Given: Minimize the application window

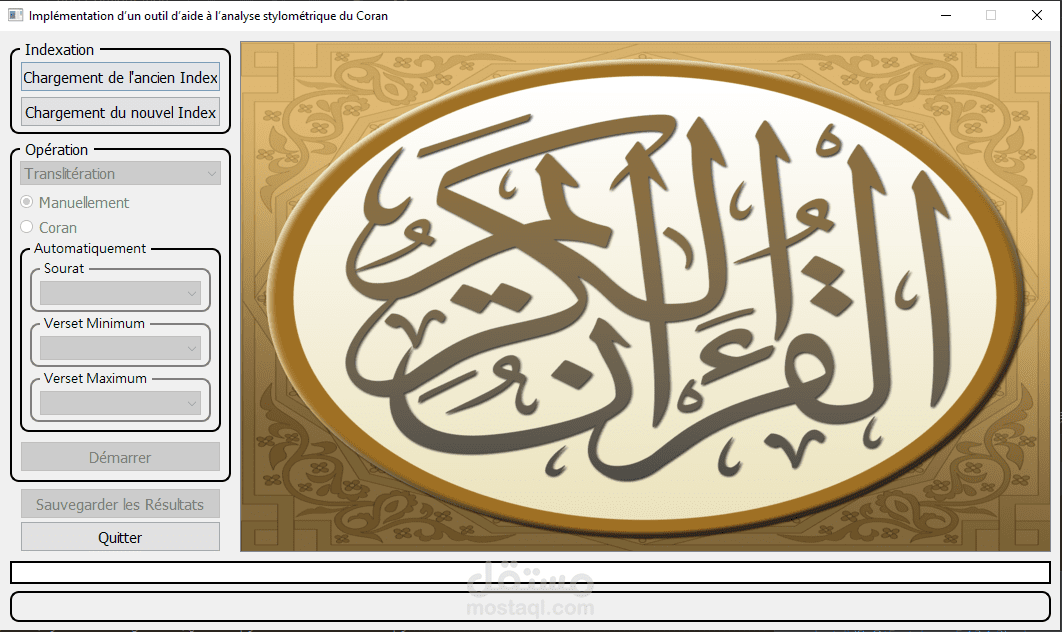Looking at the screenshot, I should [946, 15].
